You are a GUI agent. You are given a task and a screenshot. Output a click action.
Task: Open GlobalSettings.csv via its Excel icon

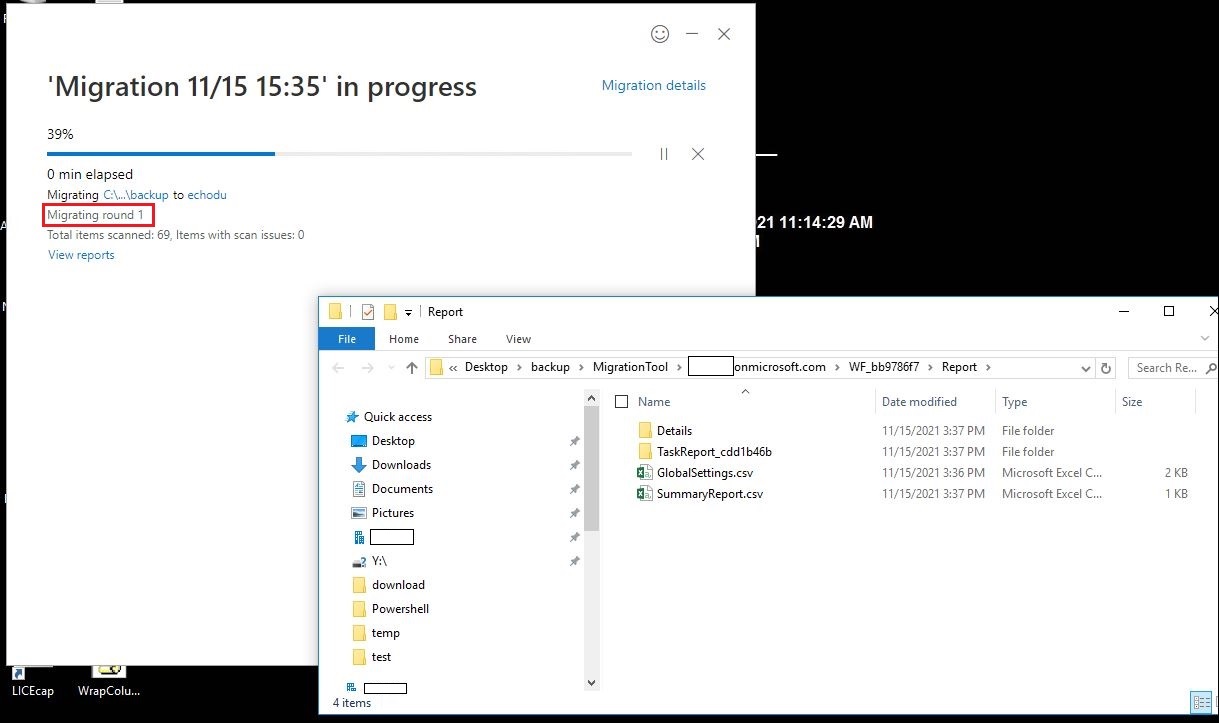click(x=645, y=472)
